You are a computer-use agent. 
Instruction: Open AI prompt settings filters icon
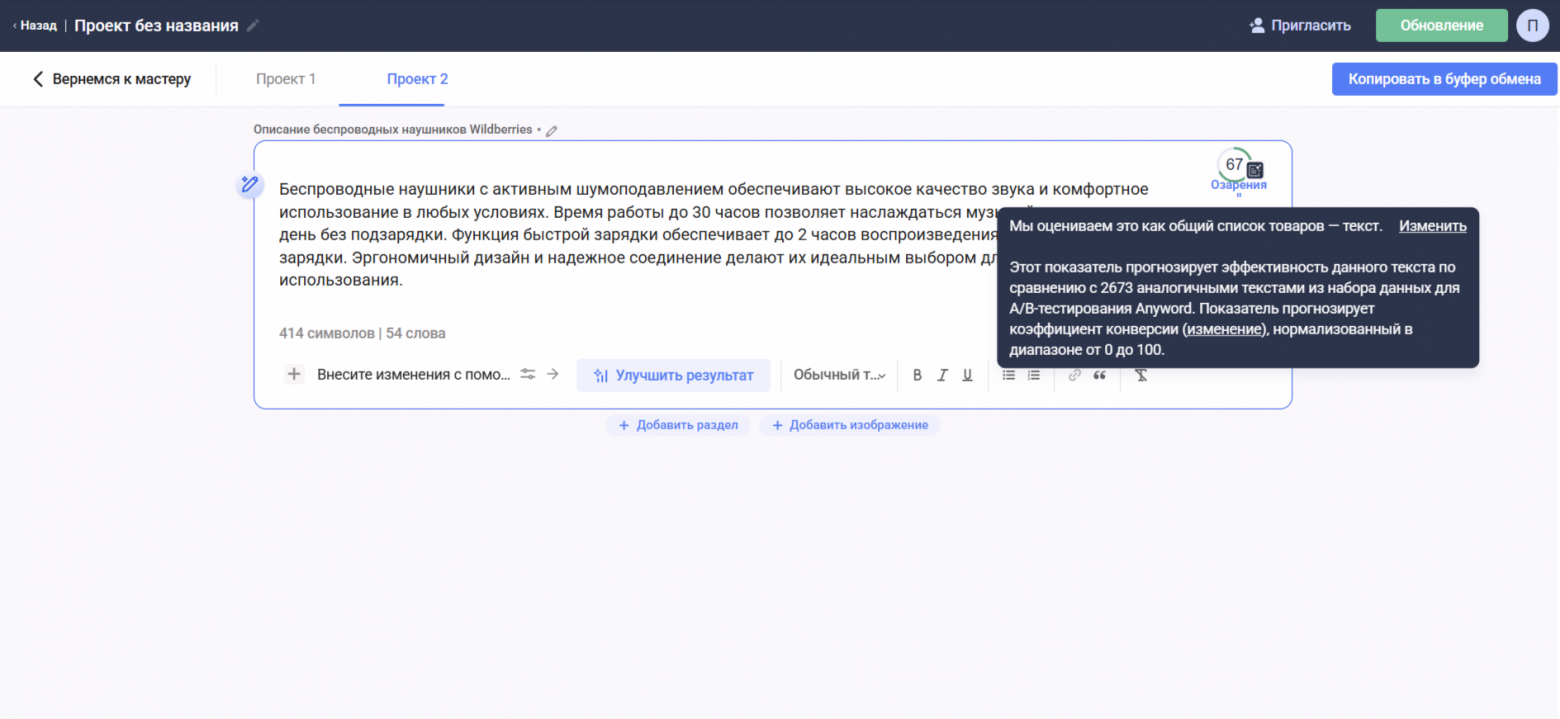pos(528,374)
